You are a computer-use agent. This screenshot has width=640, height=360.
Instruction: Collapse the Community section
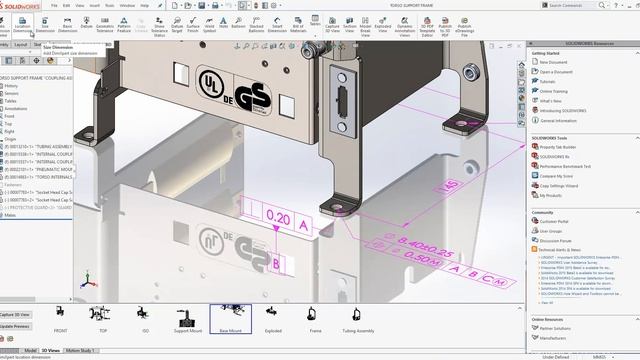[x=637, y=213]
